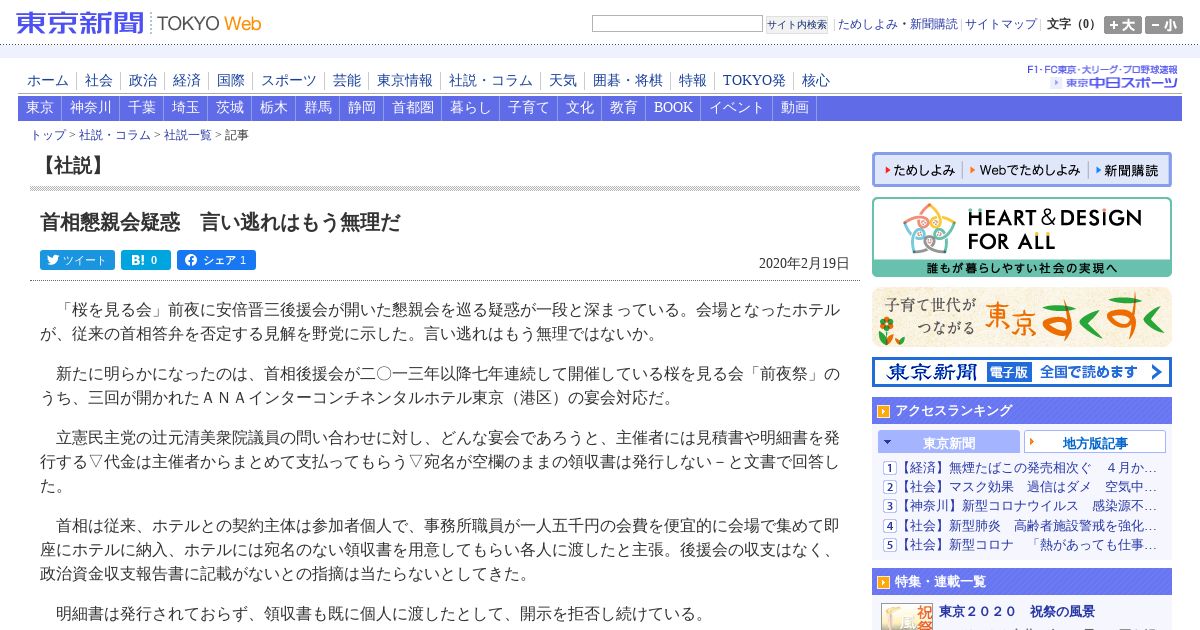1200x630 pixels.
Task: Select 栃木 in regional bar
Action: click(274, 108)
